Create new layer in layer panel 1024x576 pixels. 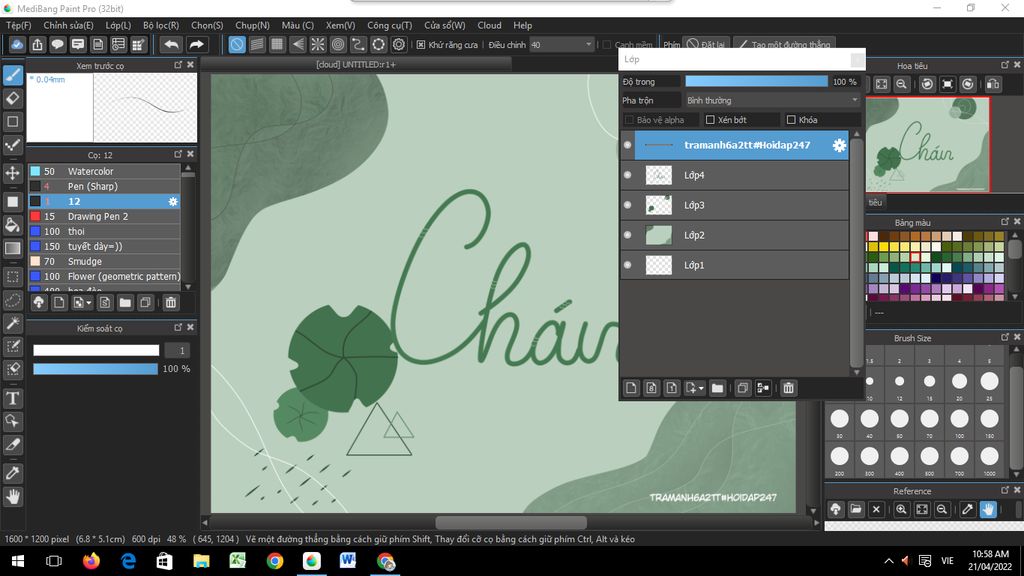point(631,388)
